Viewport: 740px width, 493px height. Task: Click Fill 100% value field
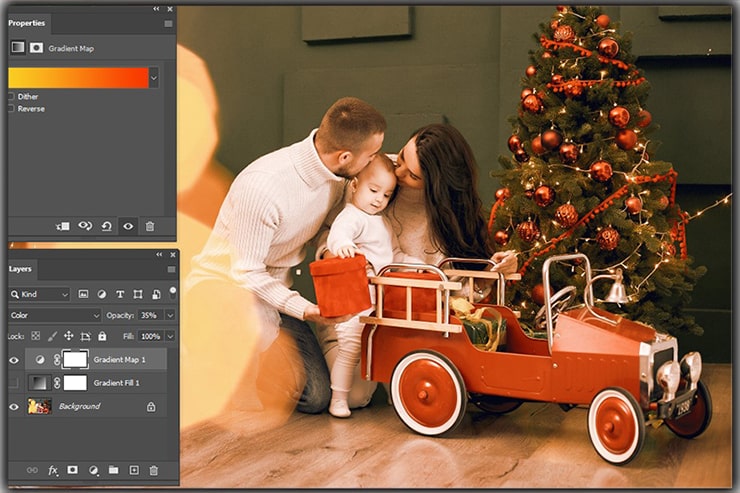tap(151, 336)
